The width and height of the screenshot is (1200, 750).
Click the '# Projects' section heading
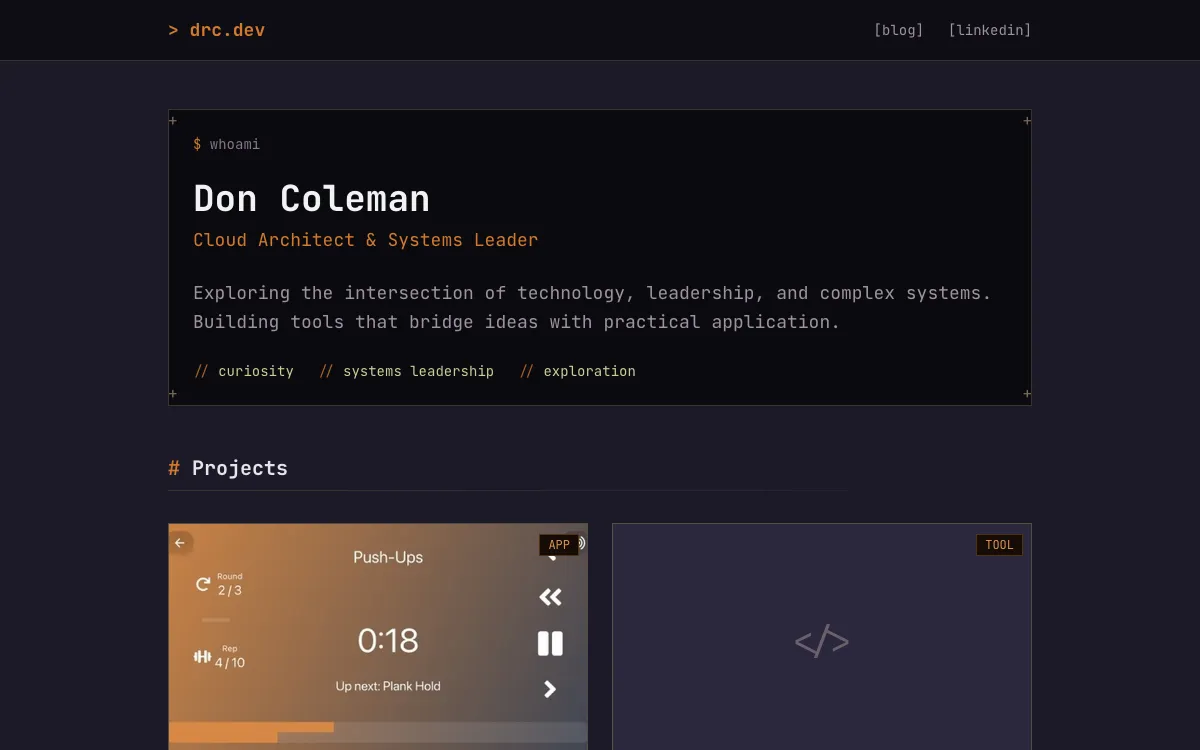[228, 468]
